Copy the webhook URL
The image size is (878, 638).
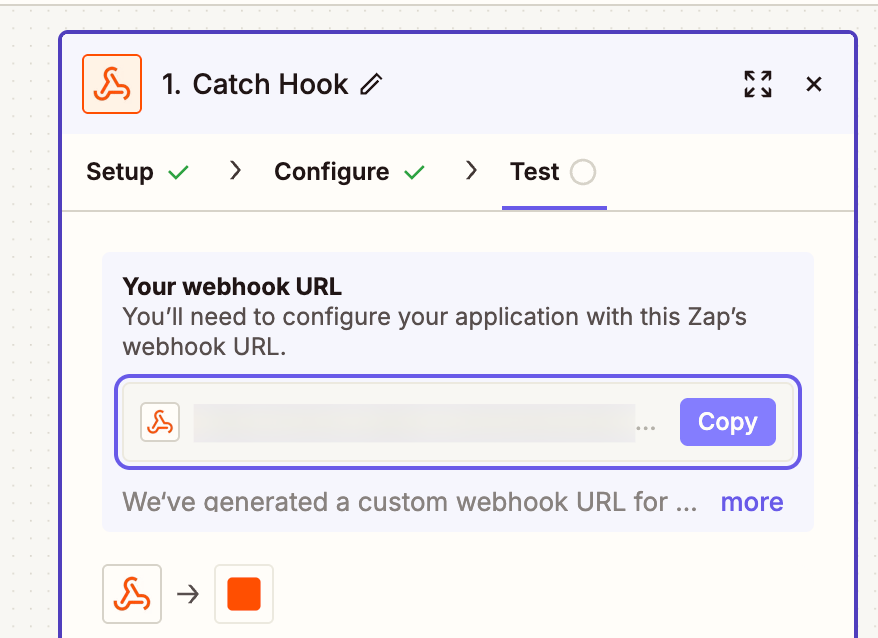727,422
